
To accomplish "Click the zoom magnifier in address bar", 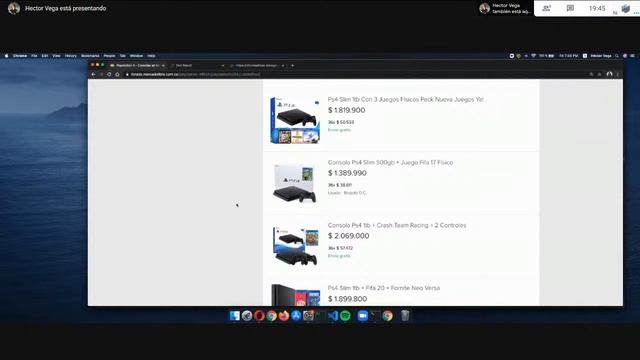I will (x=591, y=74).
